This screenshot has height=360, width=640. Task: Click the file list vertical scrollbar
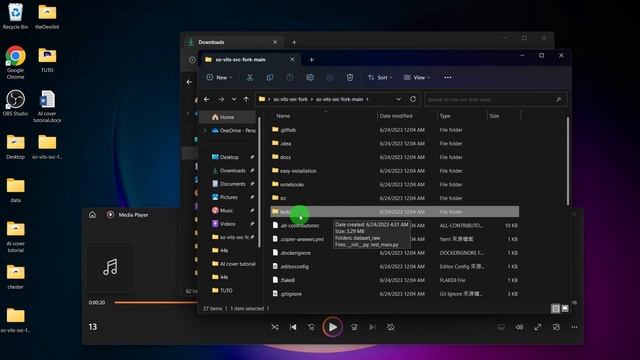click(x=567, y=162)
